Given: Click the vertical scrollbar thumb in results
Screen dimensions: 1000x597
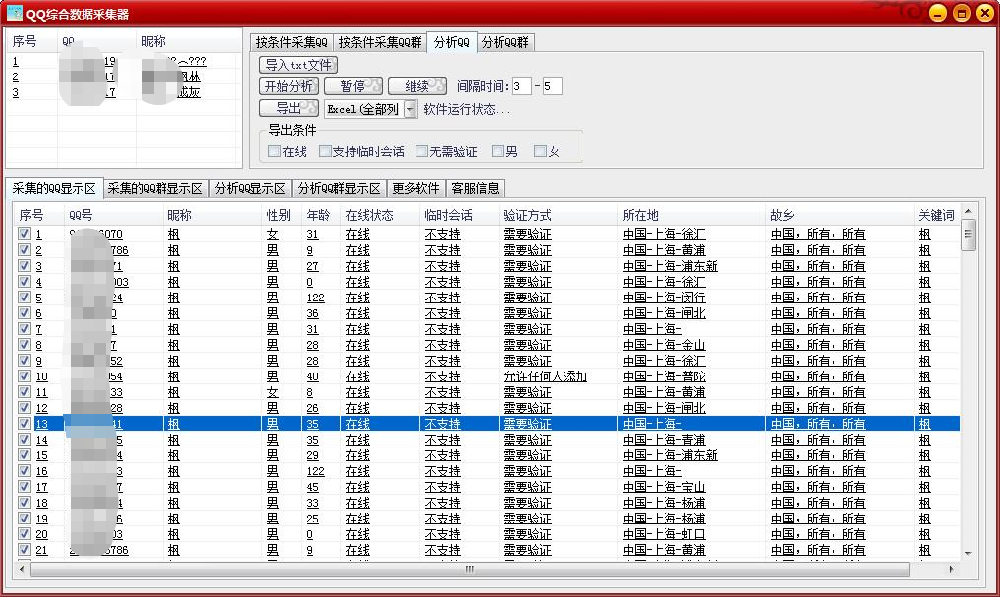Looking at the screenshot, I should (968, 234).
